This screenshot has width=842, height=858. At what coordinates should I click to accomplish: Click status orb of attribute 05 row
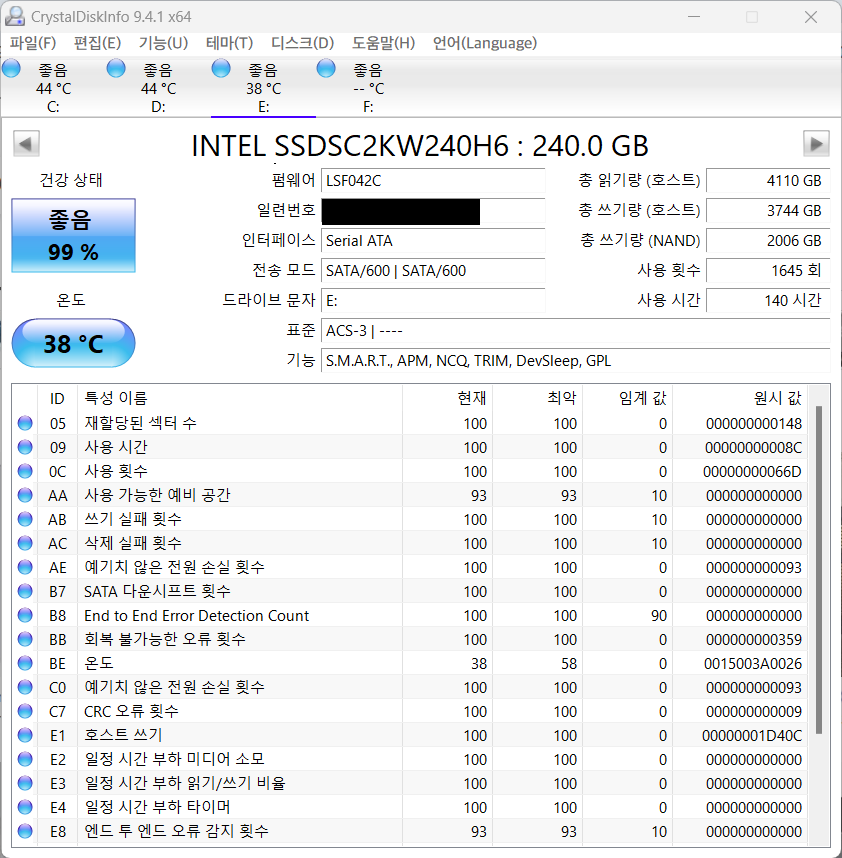25,423
